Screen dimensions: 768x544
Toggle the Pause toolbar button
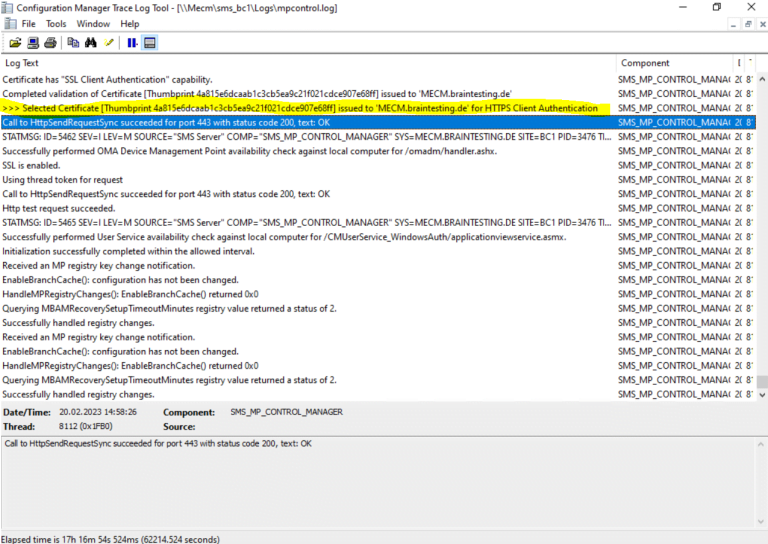[132, 43]
